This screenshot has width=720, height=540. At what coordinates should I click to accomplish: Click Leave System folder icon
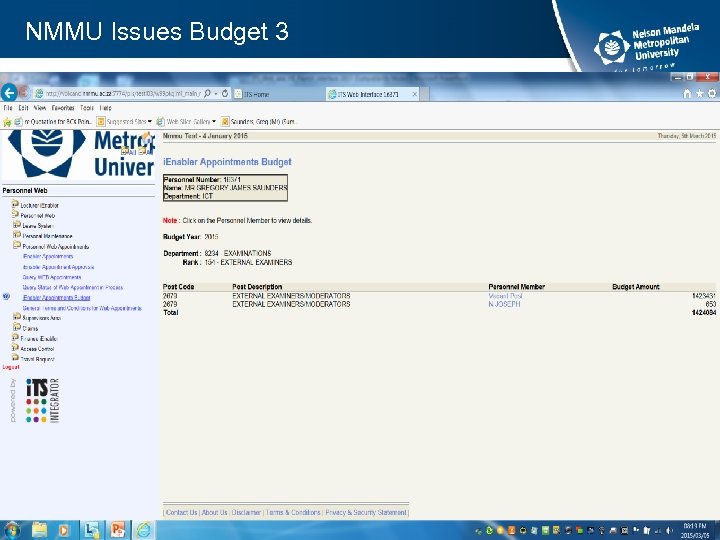[x=17, y=225]
